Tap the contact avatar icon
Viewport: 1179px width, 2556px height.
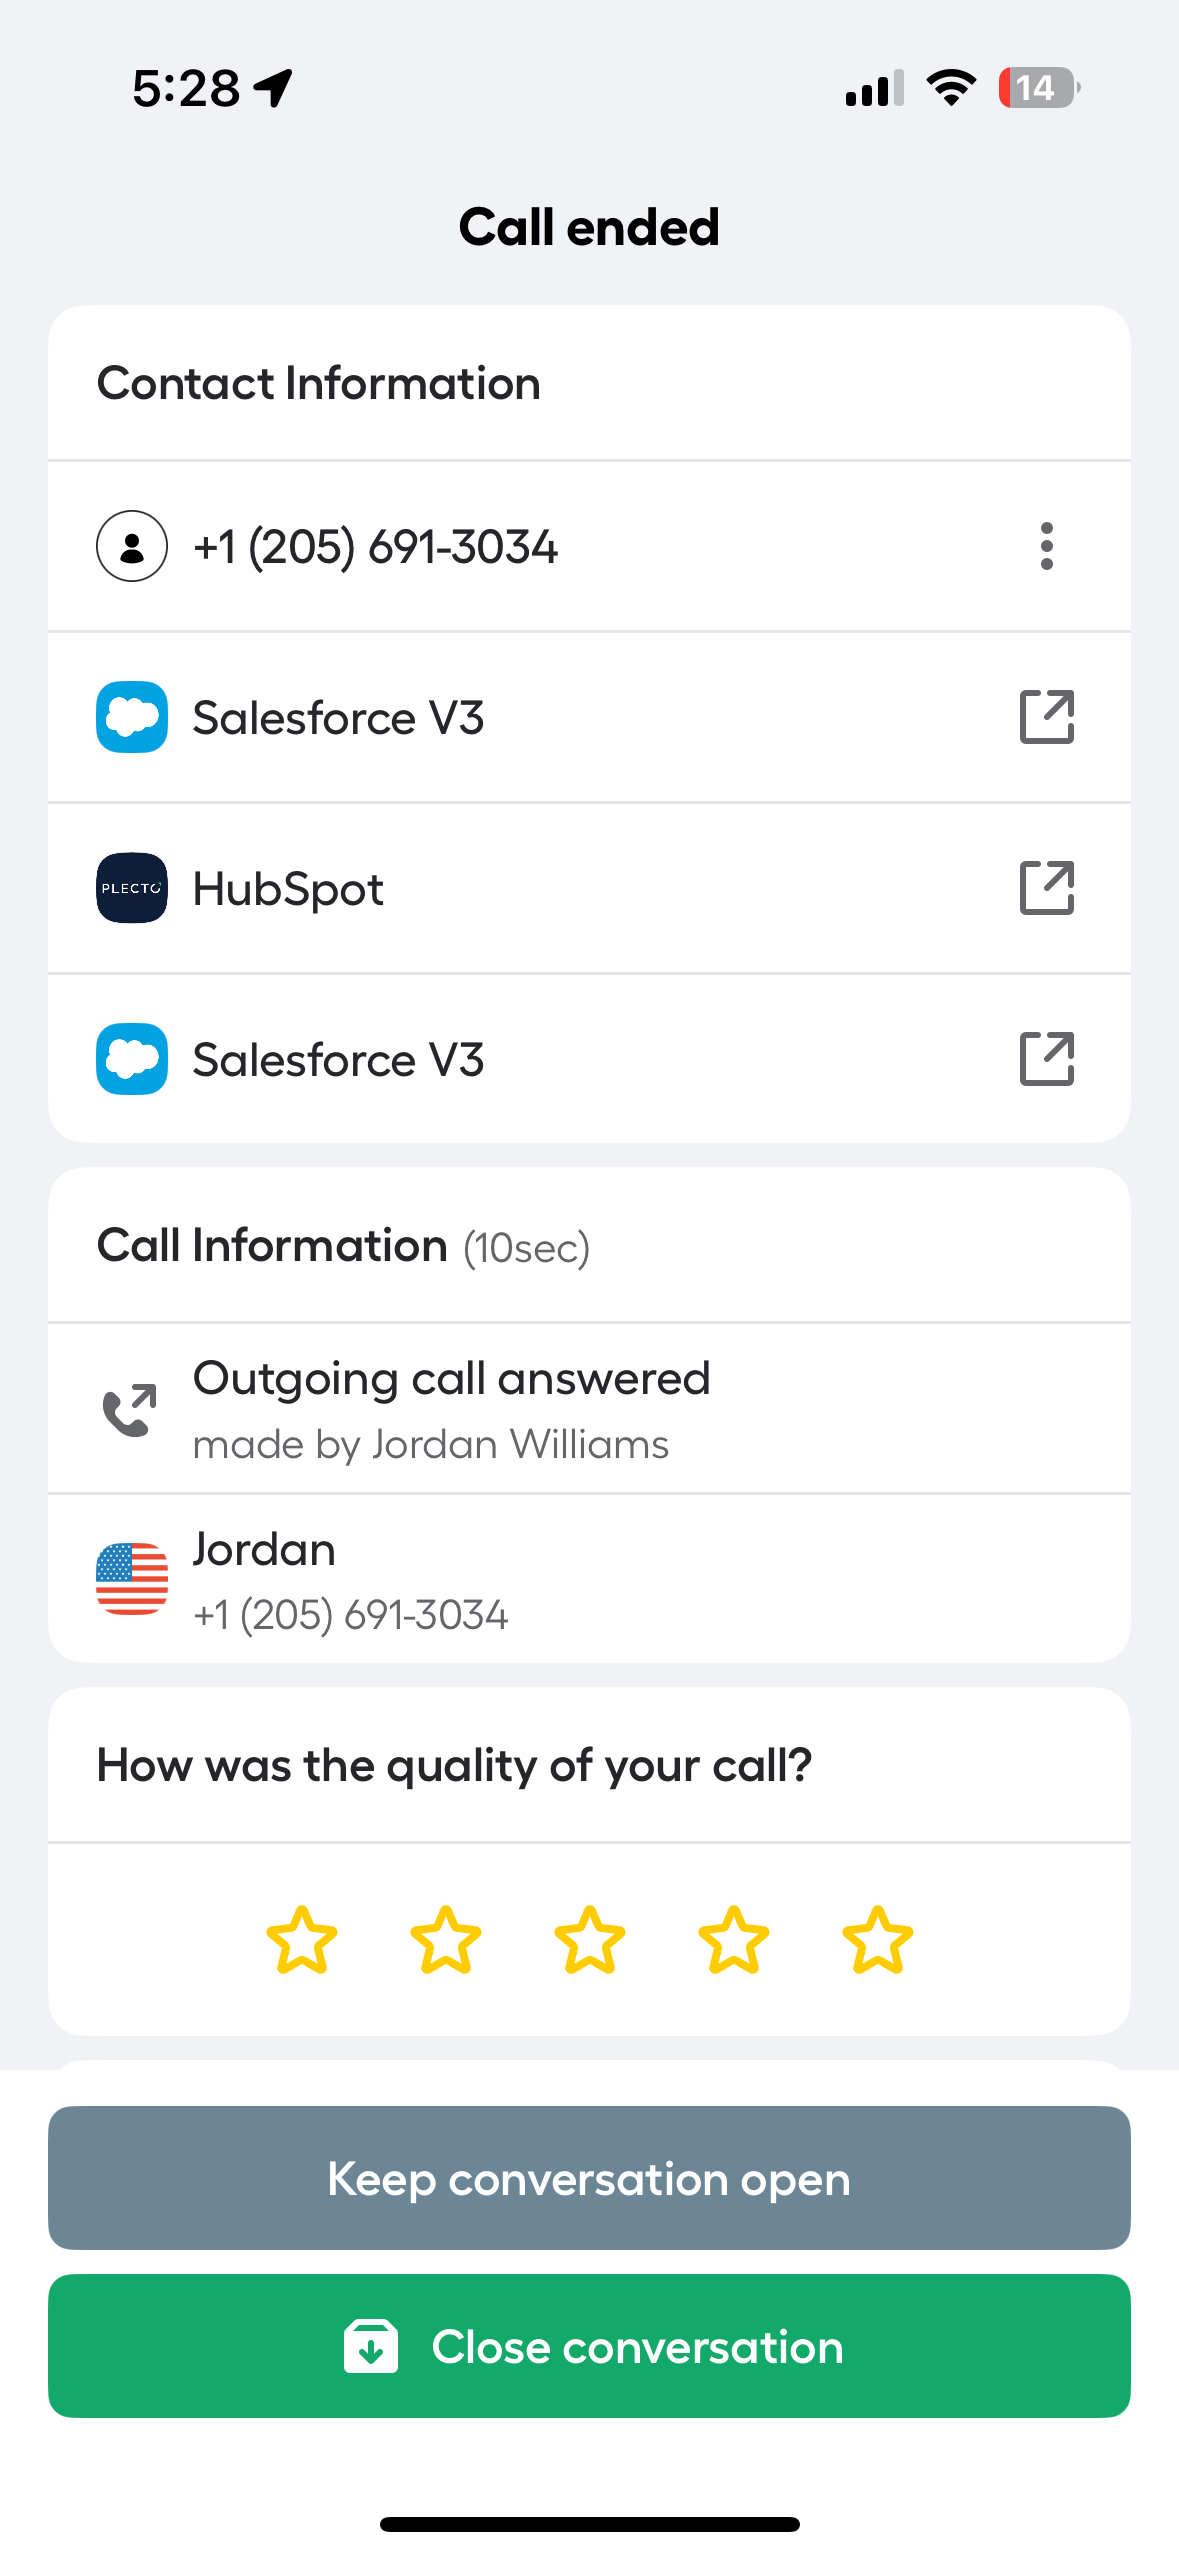[x=131, y=546]
